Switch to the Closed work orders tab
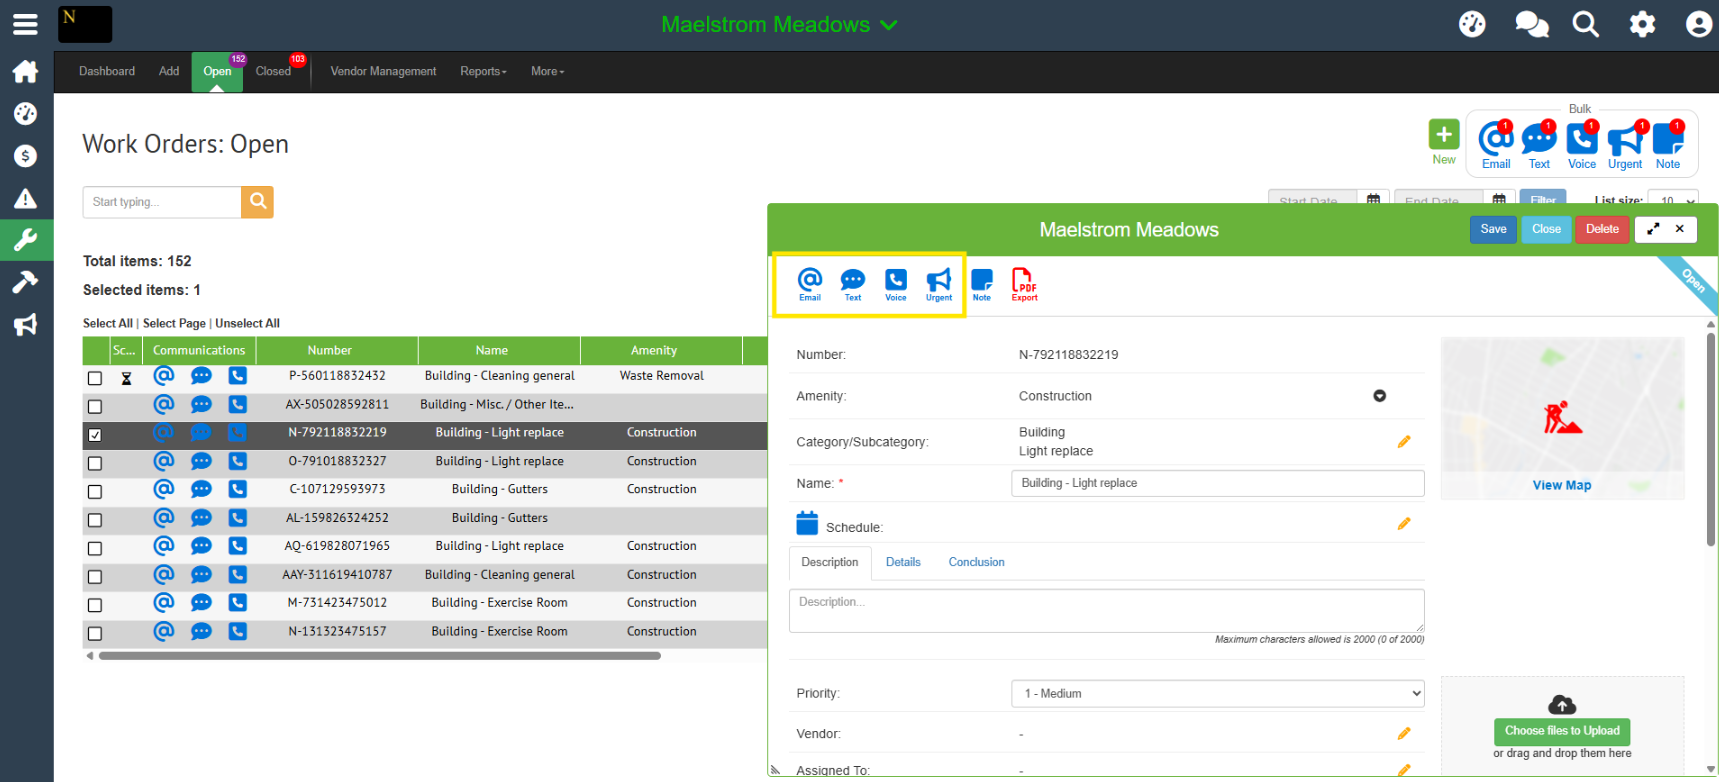Viewport: 1719px width, 782px height. 273,72
